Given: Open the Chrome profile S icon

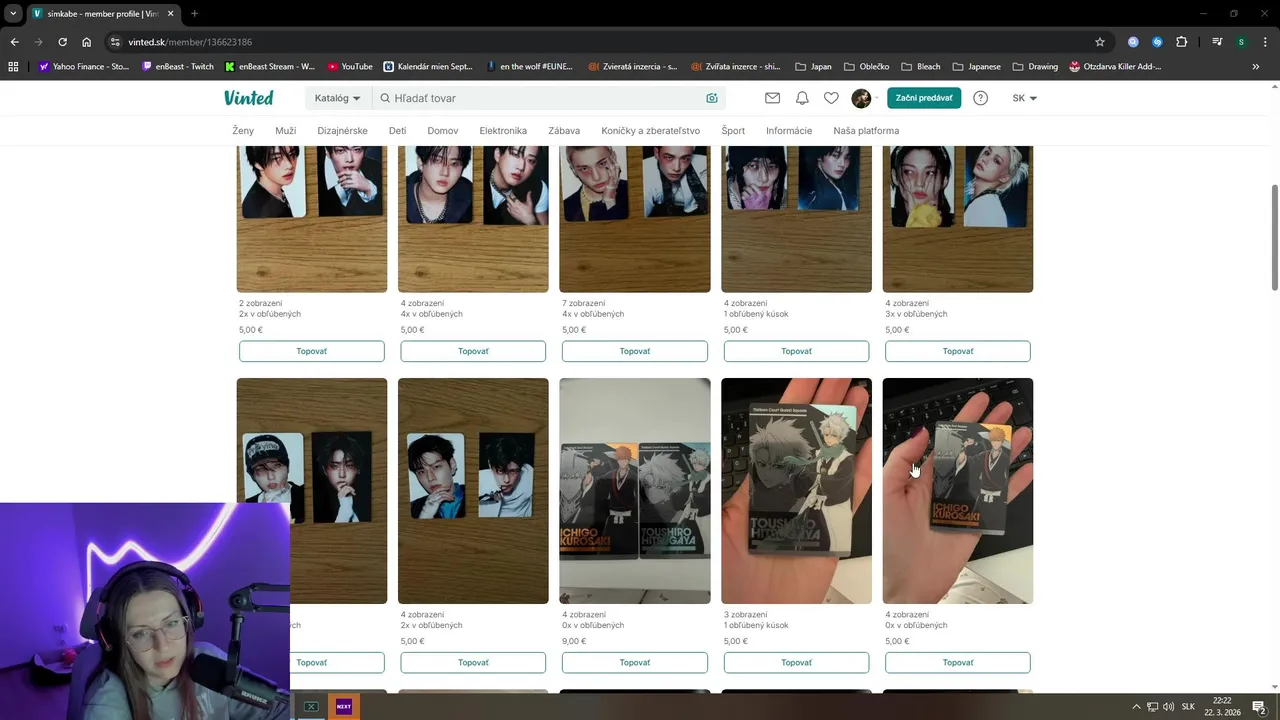Looking at the screenshot, I should click(x=1241, y=42).
